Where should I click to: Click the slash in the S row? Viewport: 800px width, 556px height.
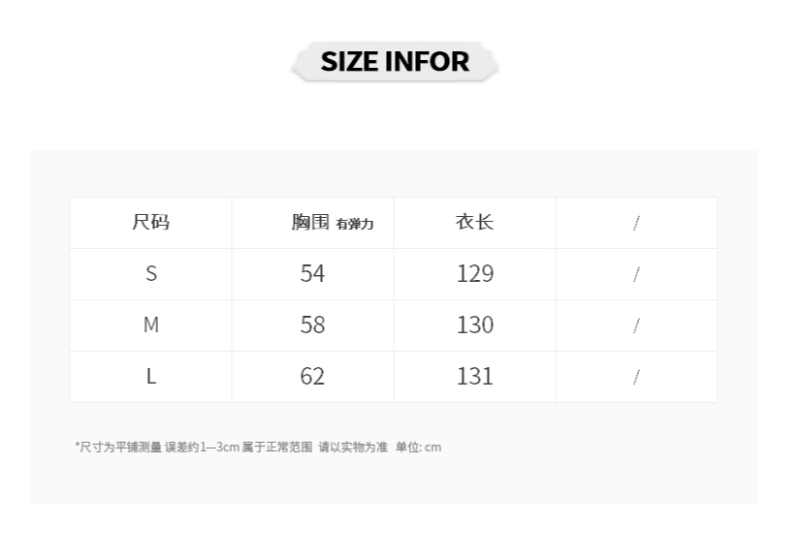pos(636,274)
